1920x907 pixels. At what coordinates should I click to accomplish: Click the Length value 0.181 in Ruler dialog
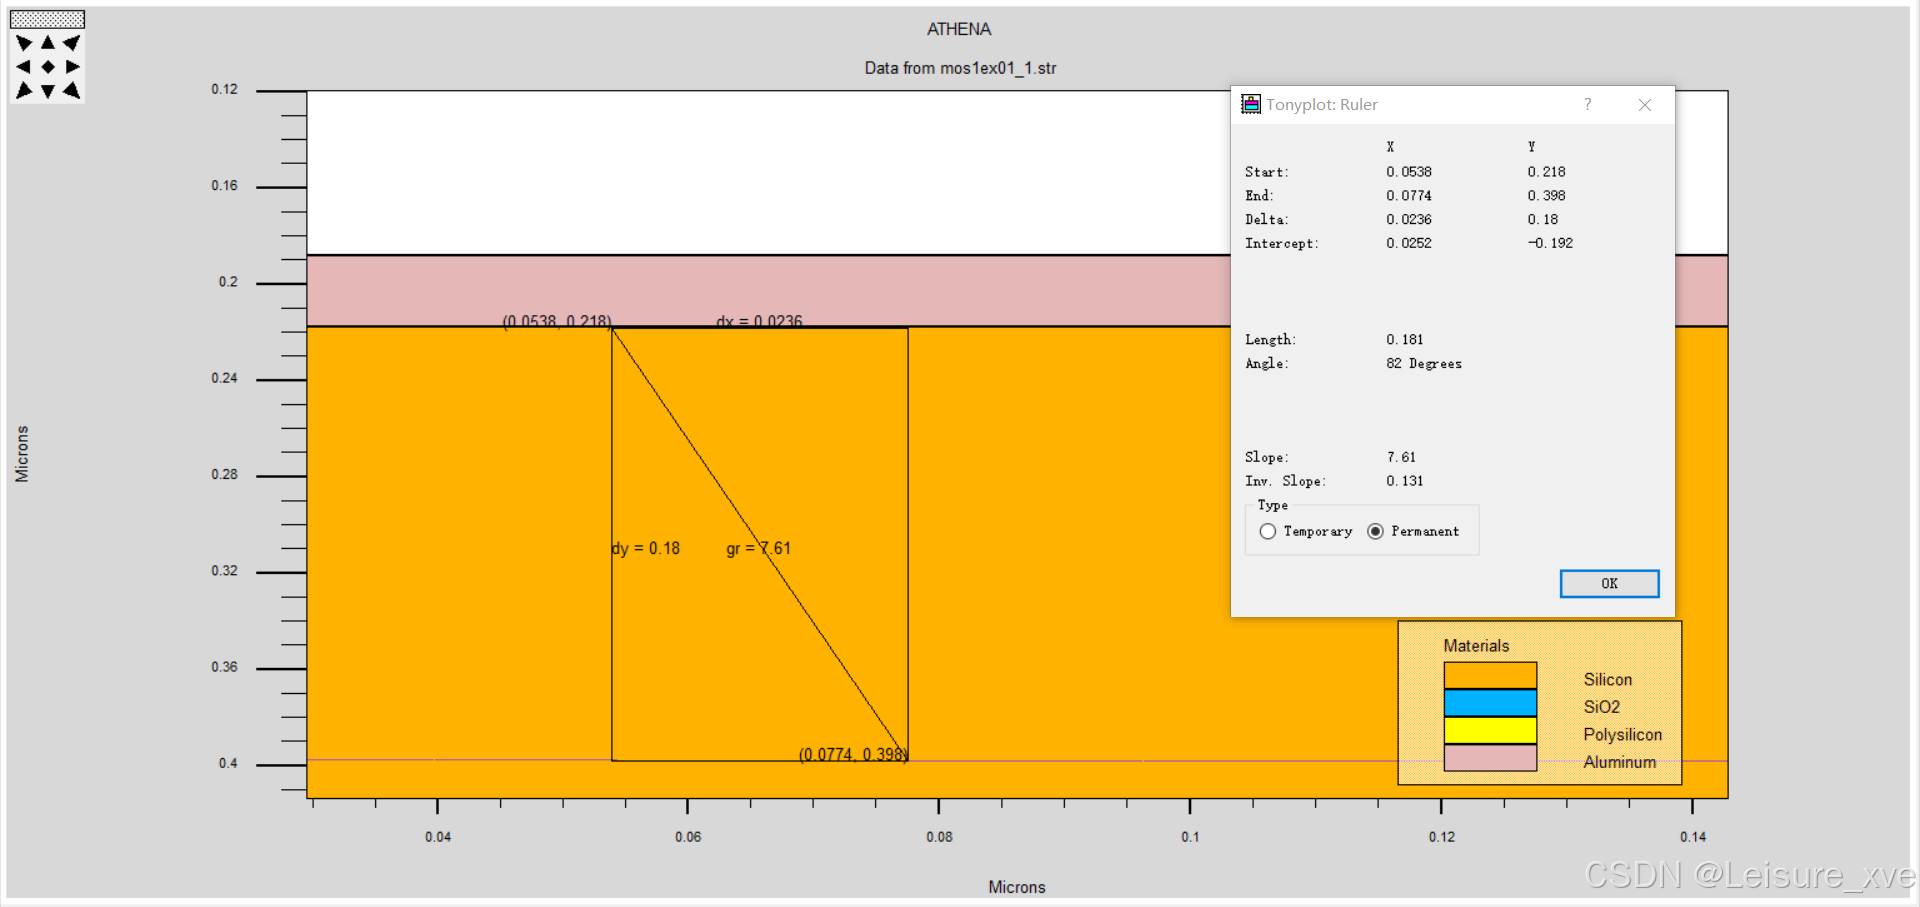(1404, 340)
